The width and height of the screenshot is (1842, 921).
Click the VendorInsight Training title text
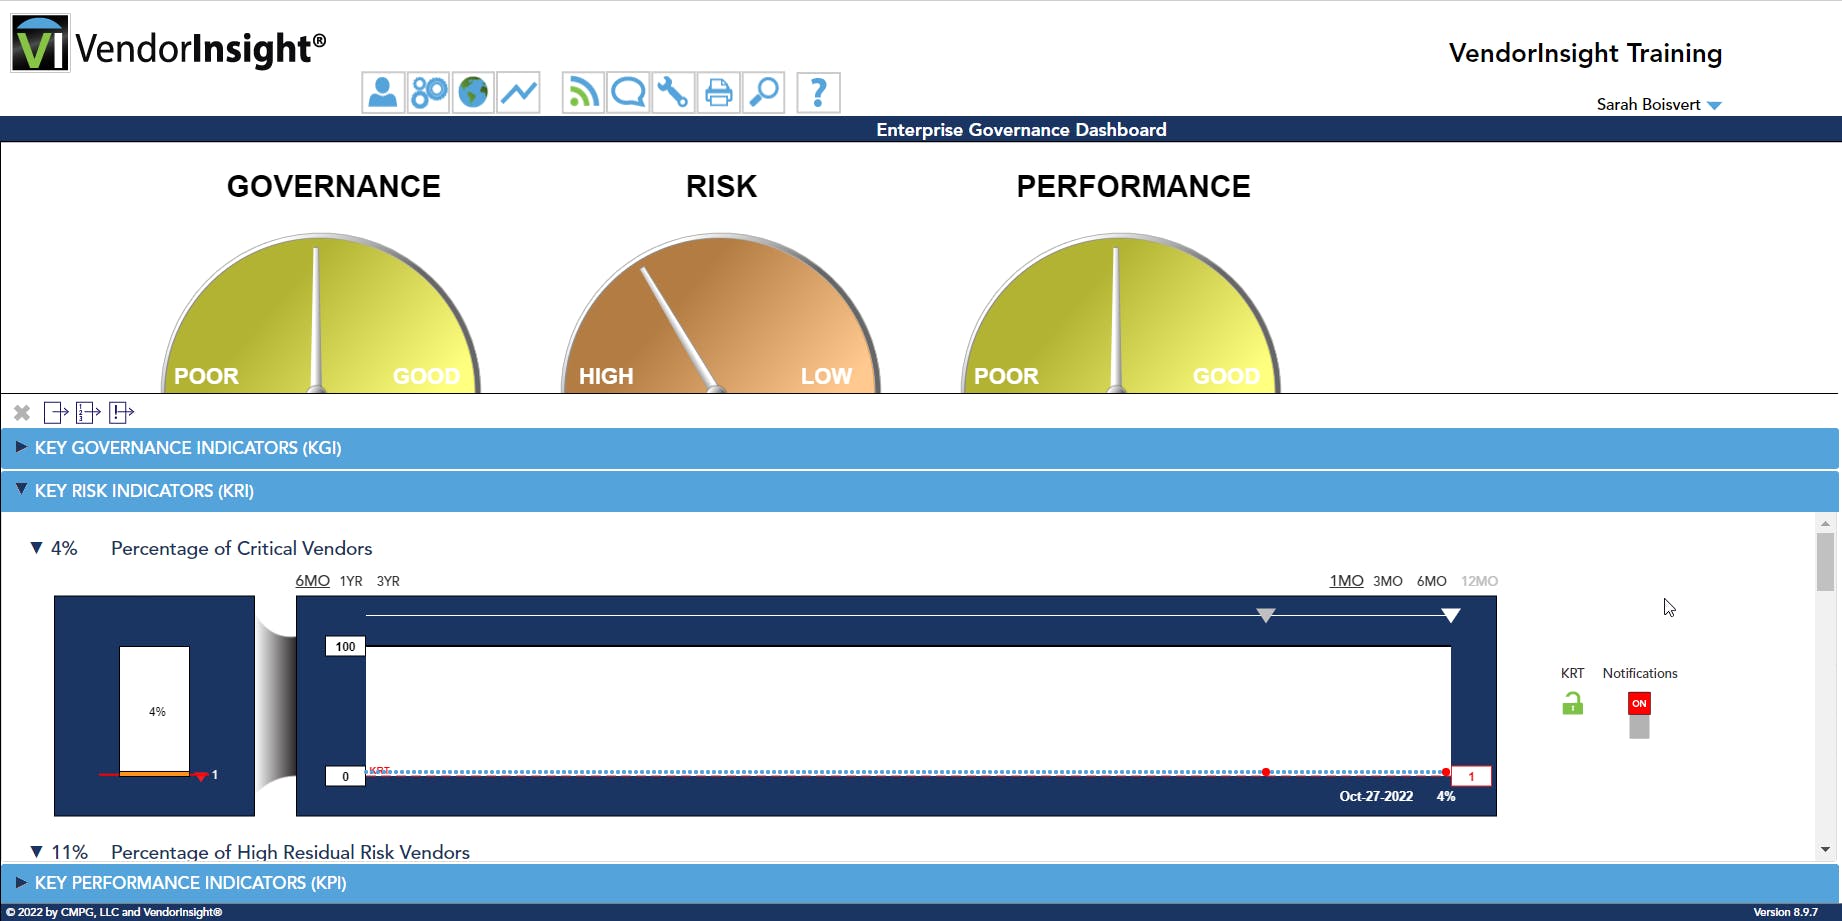tap(1585, 53)
